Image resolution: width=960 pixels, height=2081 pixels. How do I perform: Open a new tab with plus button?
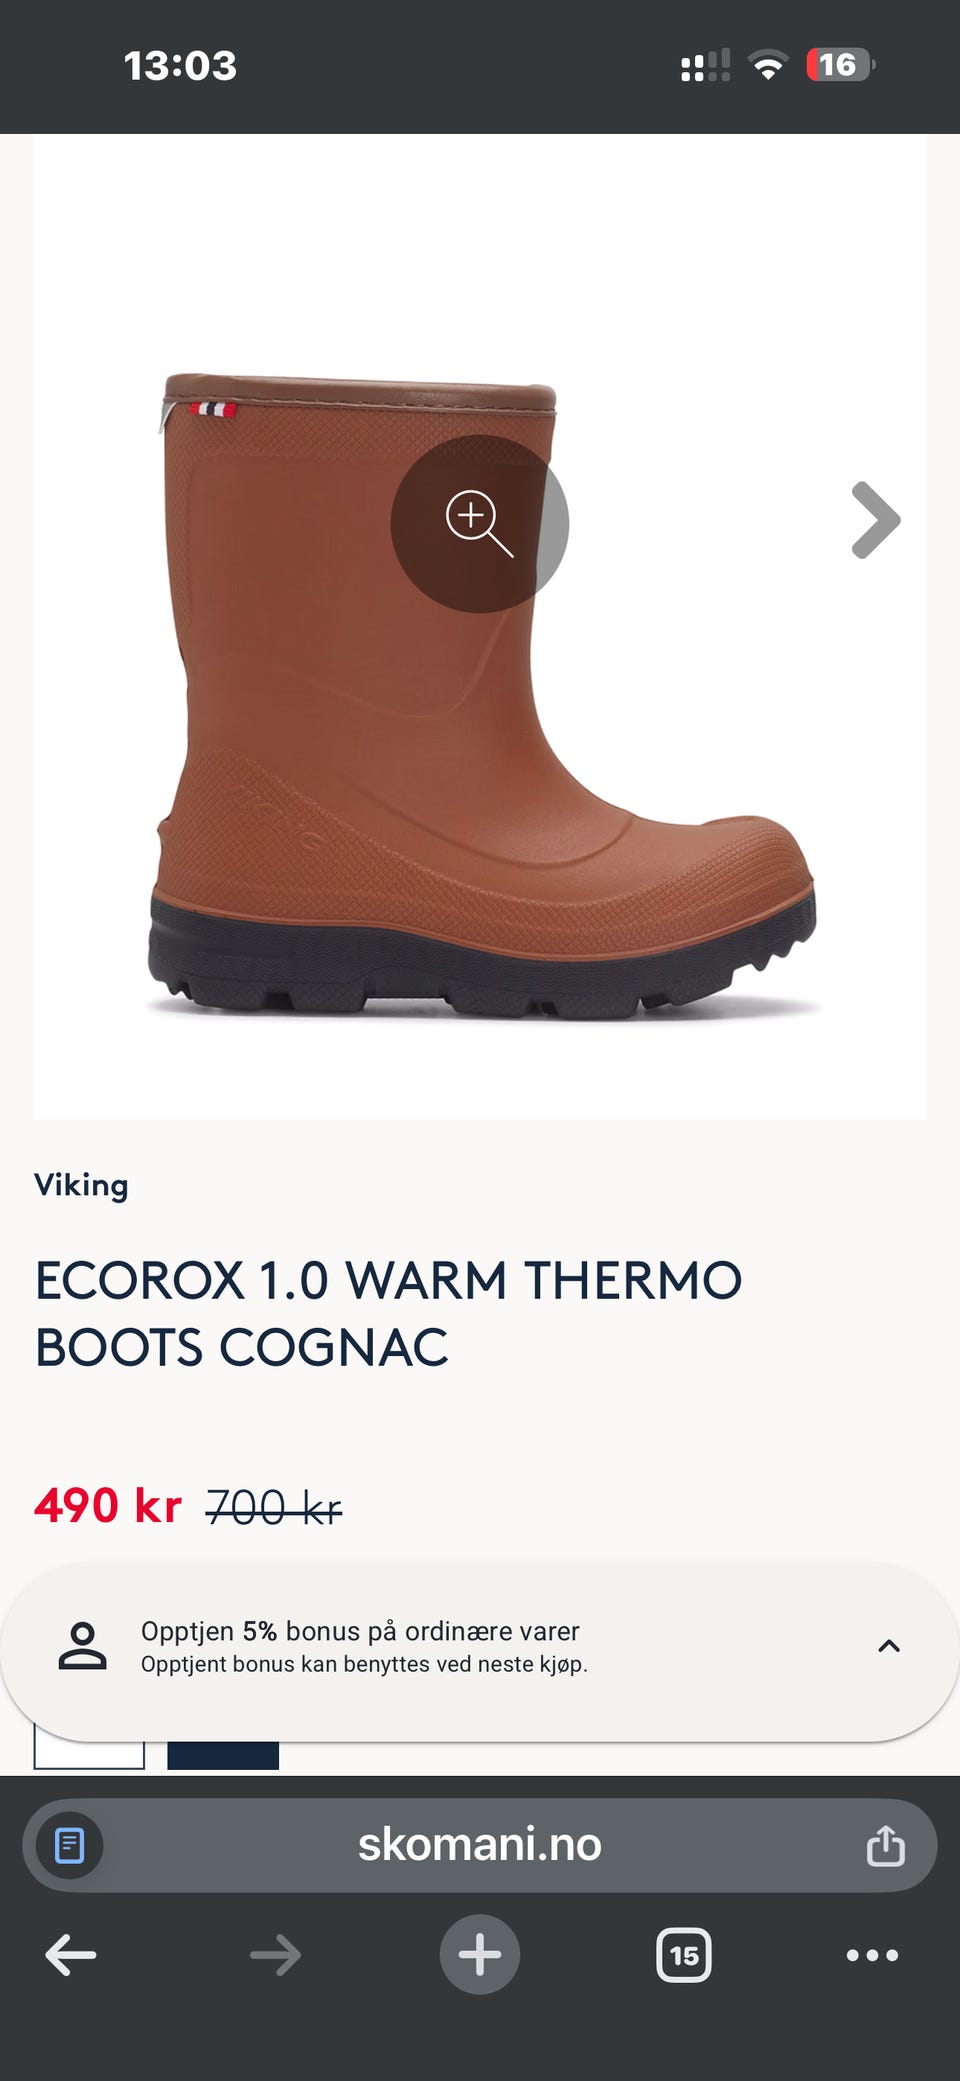[x=480, y=1954]
